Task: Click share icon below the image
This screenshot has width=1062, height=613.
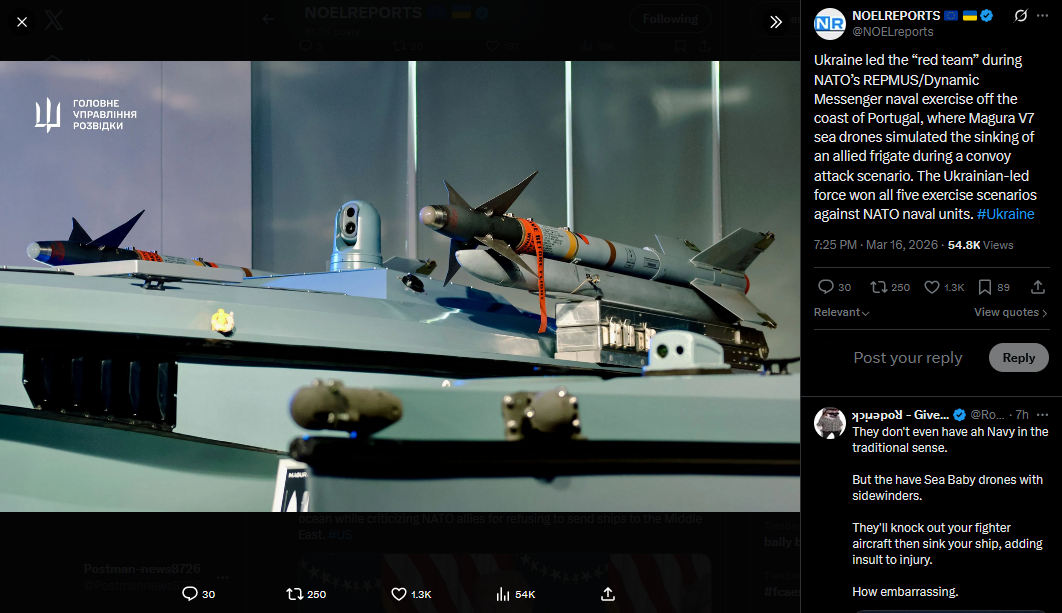Action: (x=608, y=594)
